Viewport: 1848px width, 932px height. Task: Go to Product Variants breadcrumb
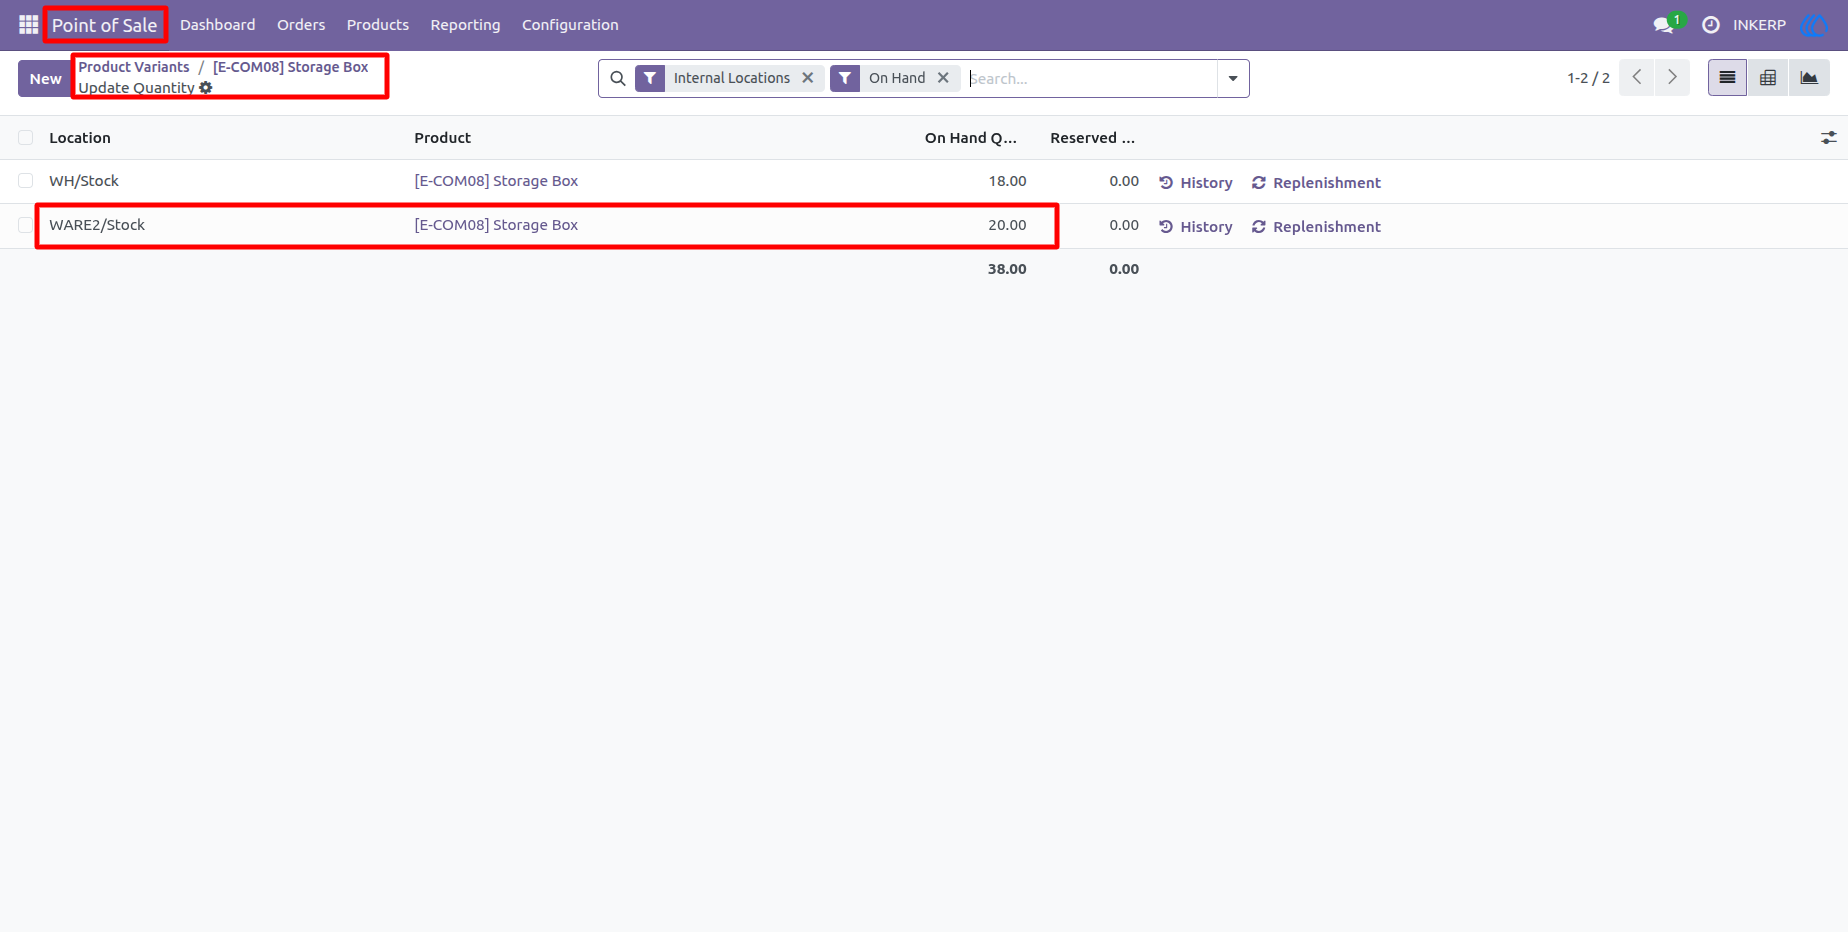tap(134, 67)
